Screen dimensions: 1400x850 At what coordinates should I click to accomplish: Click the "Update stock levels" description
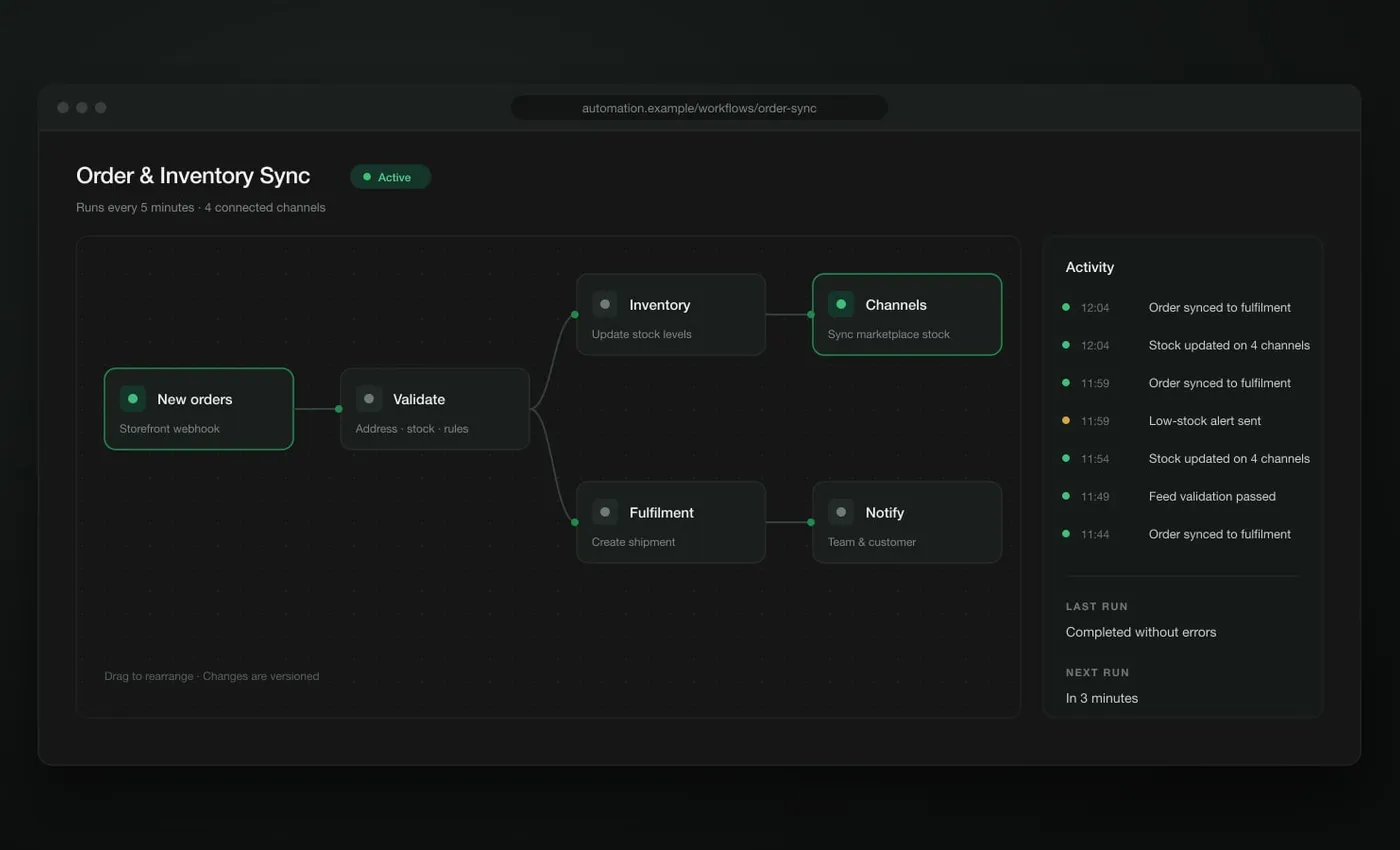pos(642,334)
